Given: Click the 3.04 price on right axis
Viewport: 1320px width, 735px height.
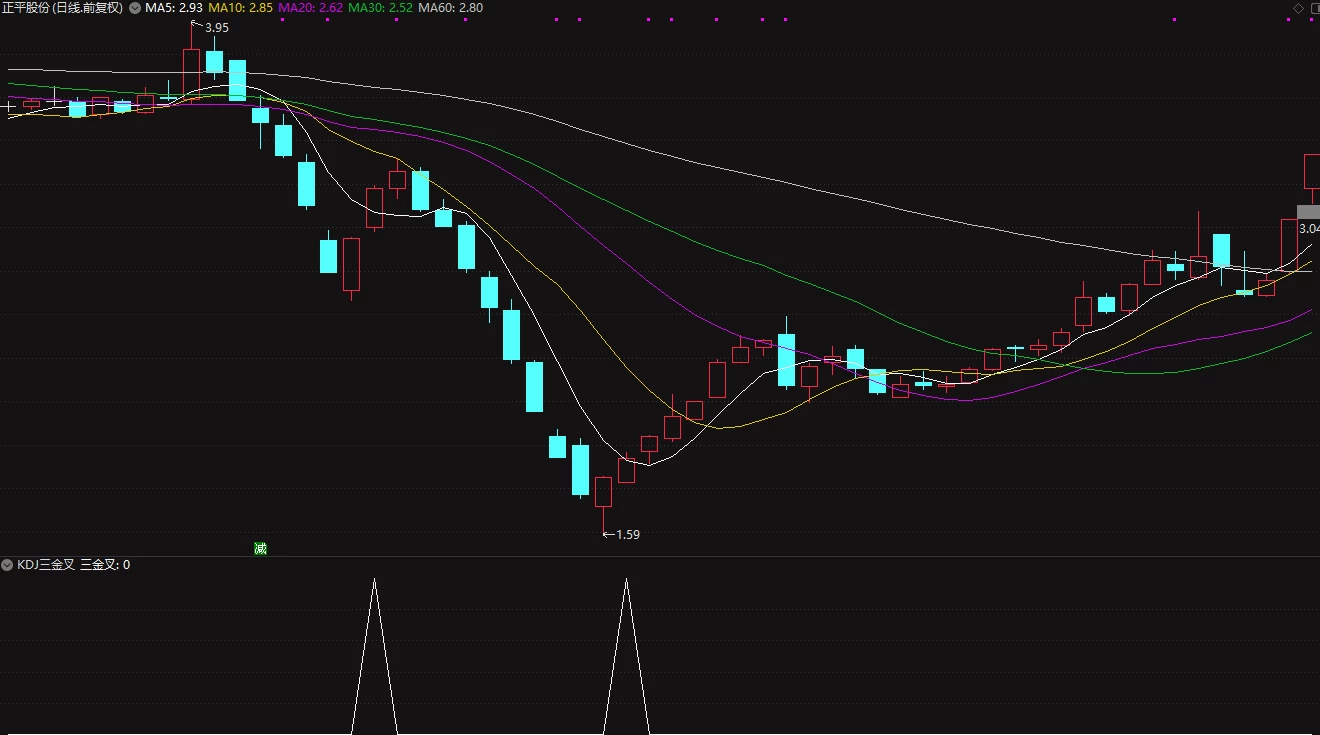Looking at the screenshot, I should coord(1309,229).
